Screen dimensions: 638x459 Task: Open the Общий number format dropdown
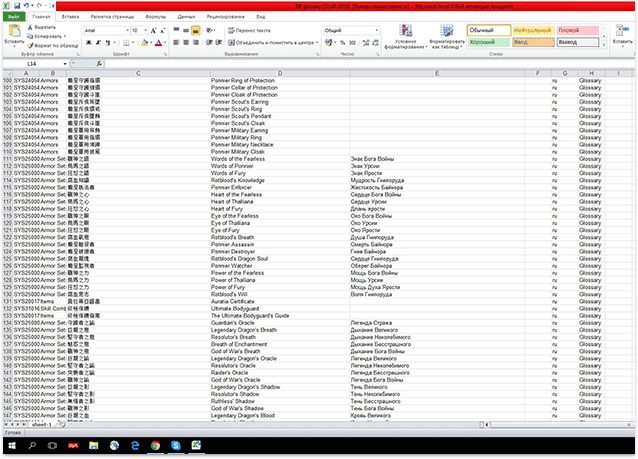376,31
